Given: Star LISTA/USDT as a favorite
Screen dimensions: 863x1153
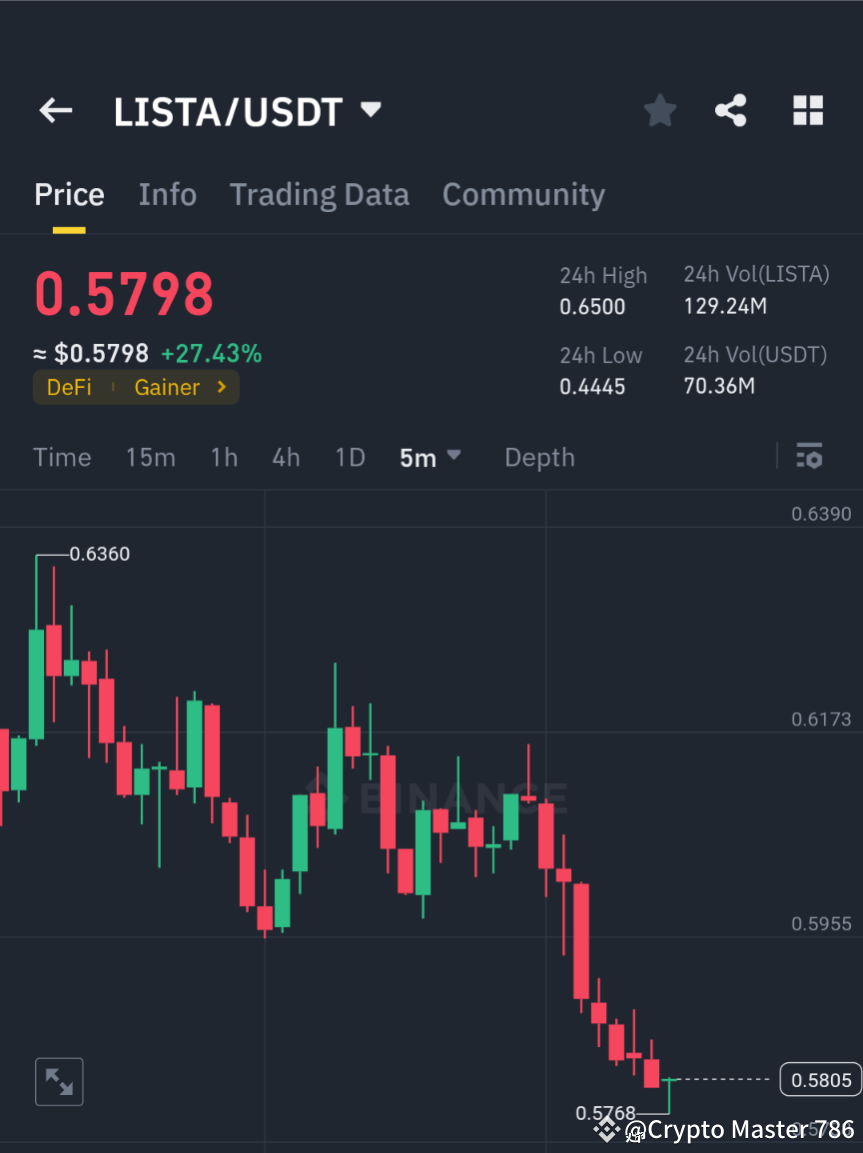Looking at the screenshot, I should (659, 110).
